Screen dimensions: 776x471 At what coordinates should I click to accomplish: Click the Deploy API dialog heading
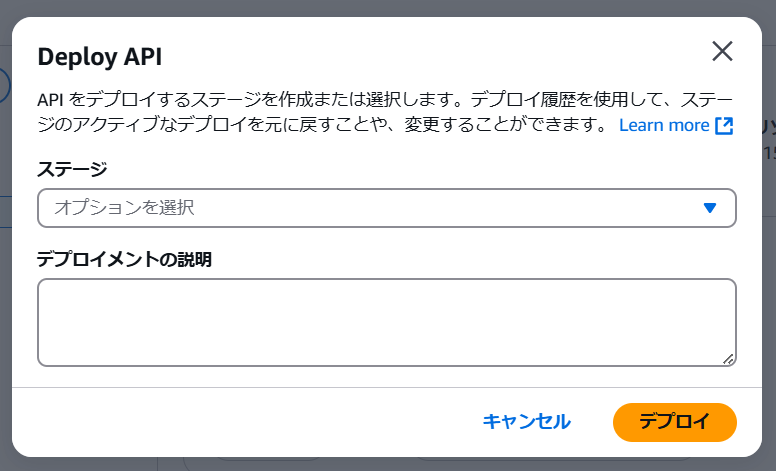point(99,56)
